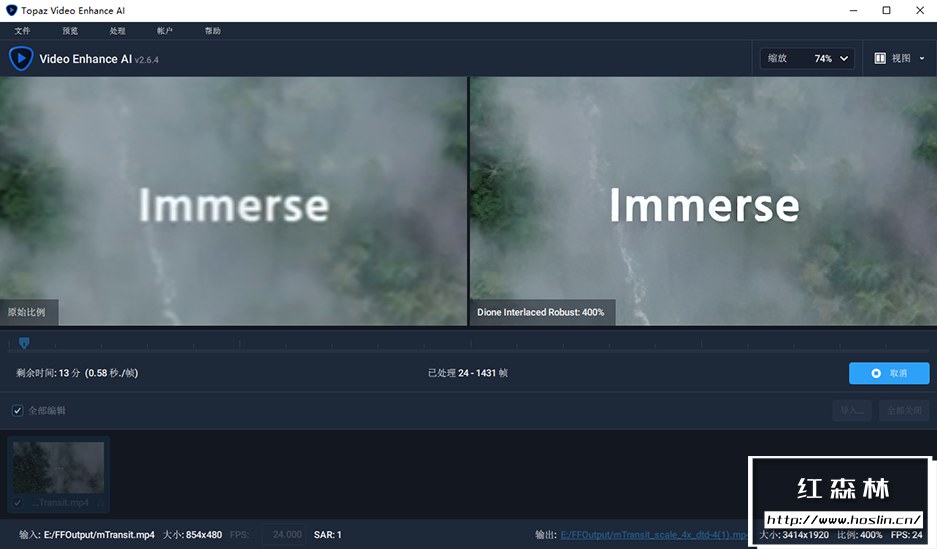This screenshot has width=937, height=549.
Task: Toggle the checkmark on Transit.mp4 thumbnail
Action: [x=17, y=503]
